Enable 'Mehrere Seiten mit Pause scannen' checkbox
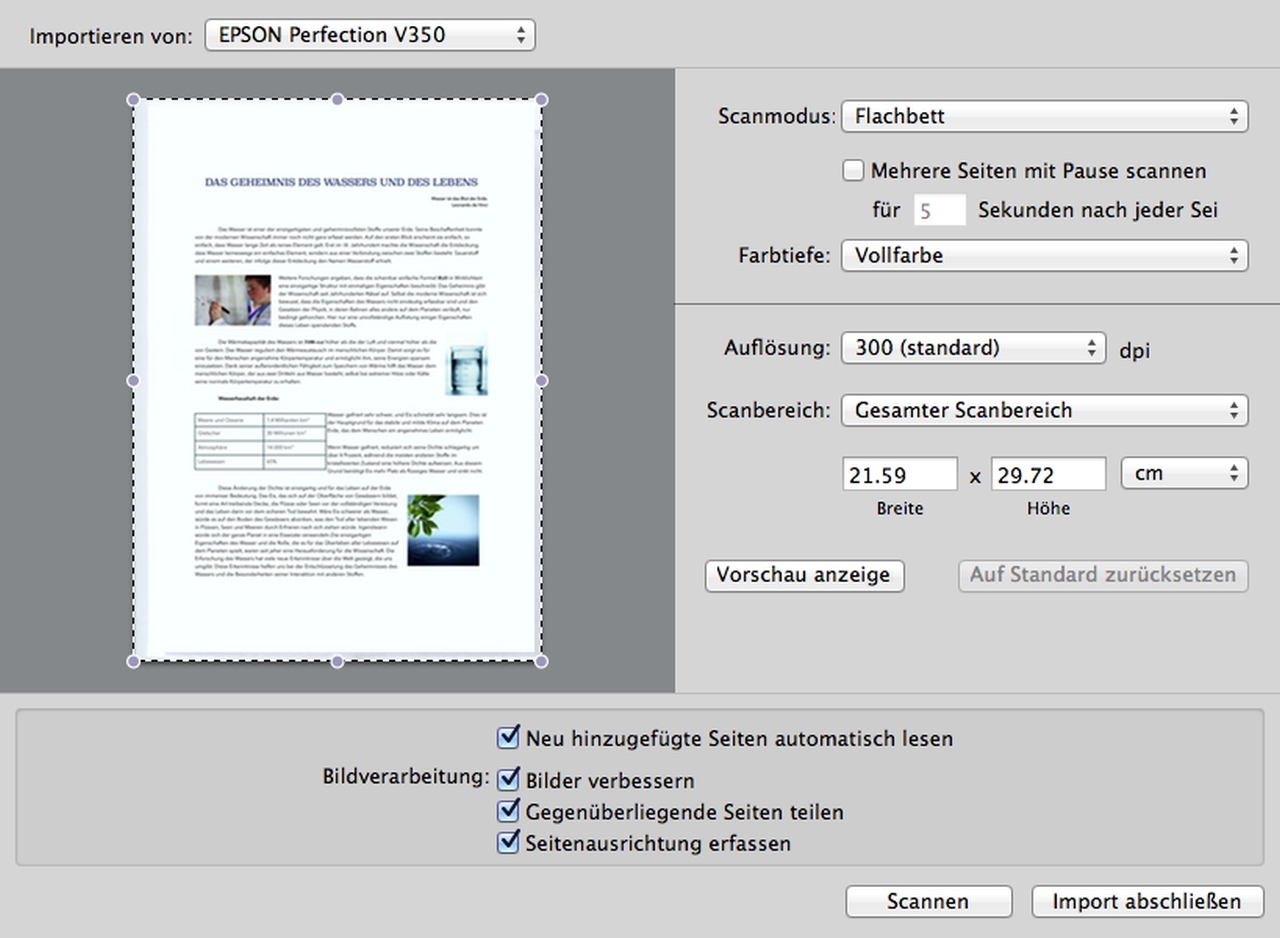 pyautogui.click(x=853, y=171)
